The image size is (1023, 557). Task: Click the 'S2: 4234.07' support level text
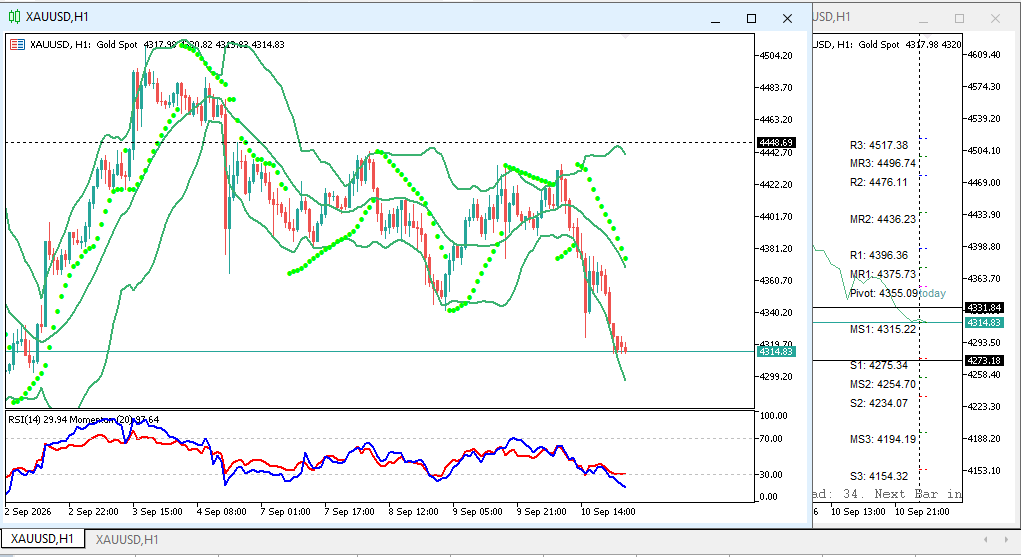click(879, 403)
